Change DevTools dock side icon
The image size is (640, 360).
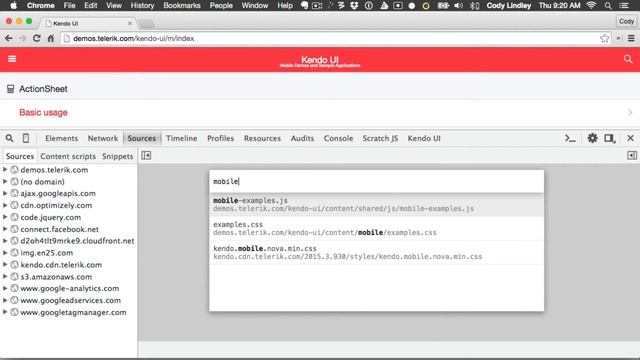click(610, 138)
